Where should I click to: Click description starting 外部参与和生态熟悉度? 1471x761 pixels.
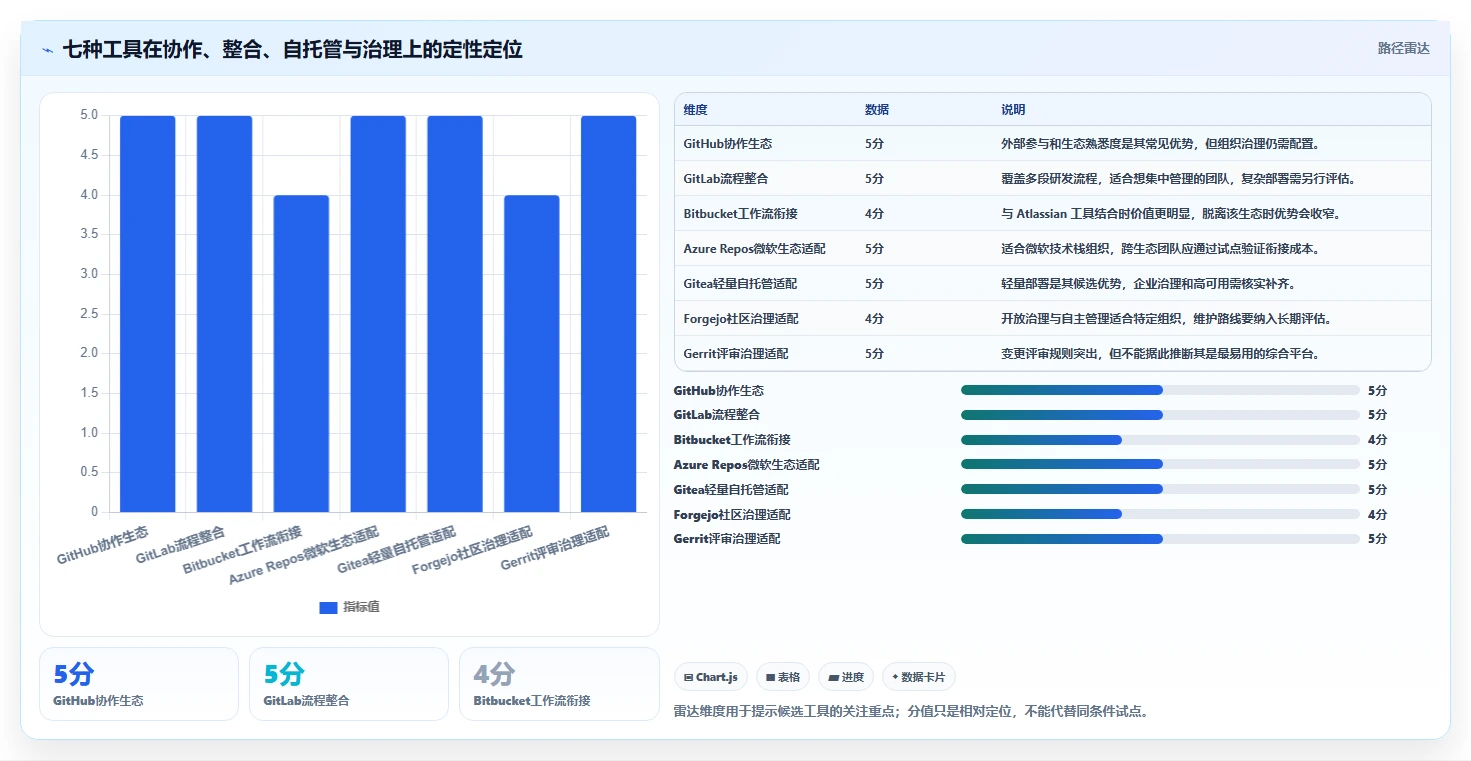click(1161, 144)
